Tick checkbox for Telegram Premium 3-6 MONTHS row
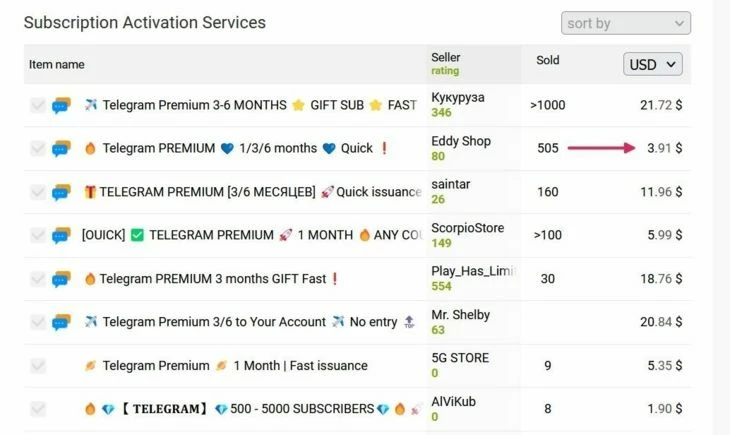This screenshot has height=435, width=730. (x=38, y=105)
